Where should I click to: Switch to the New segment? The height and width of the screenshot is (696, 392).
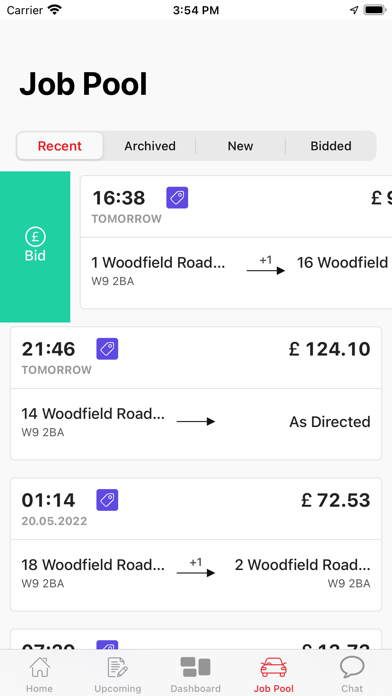point(240,146)
